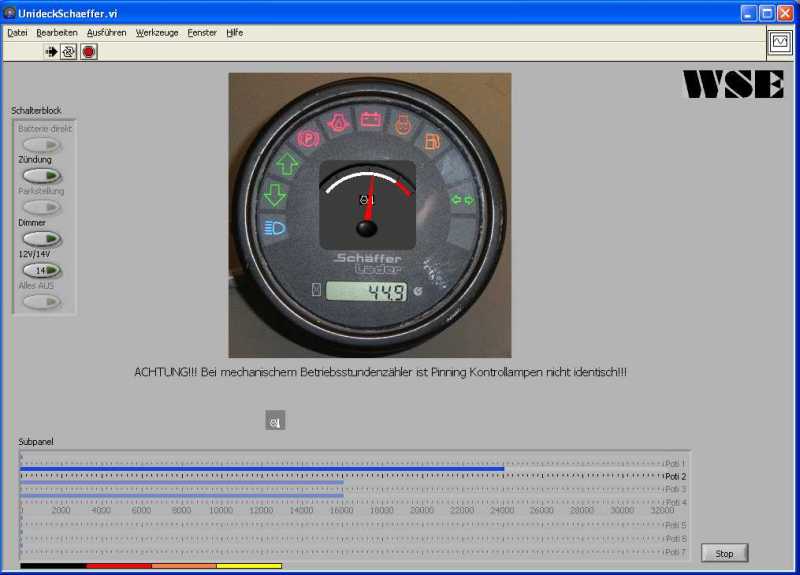Select the green down arrow indicator
The height and width of the screenshot is (575, 800).
[x=276, y=195]
